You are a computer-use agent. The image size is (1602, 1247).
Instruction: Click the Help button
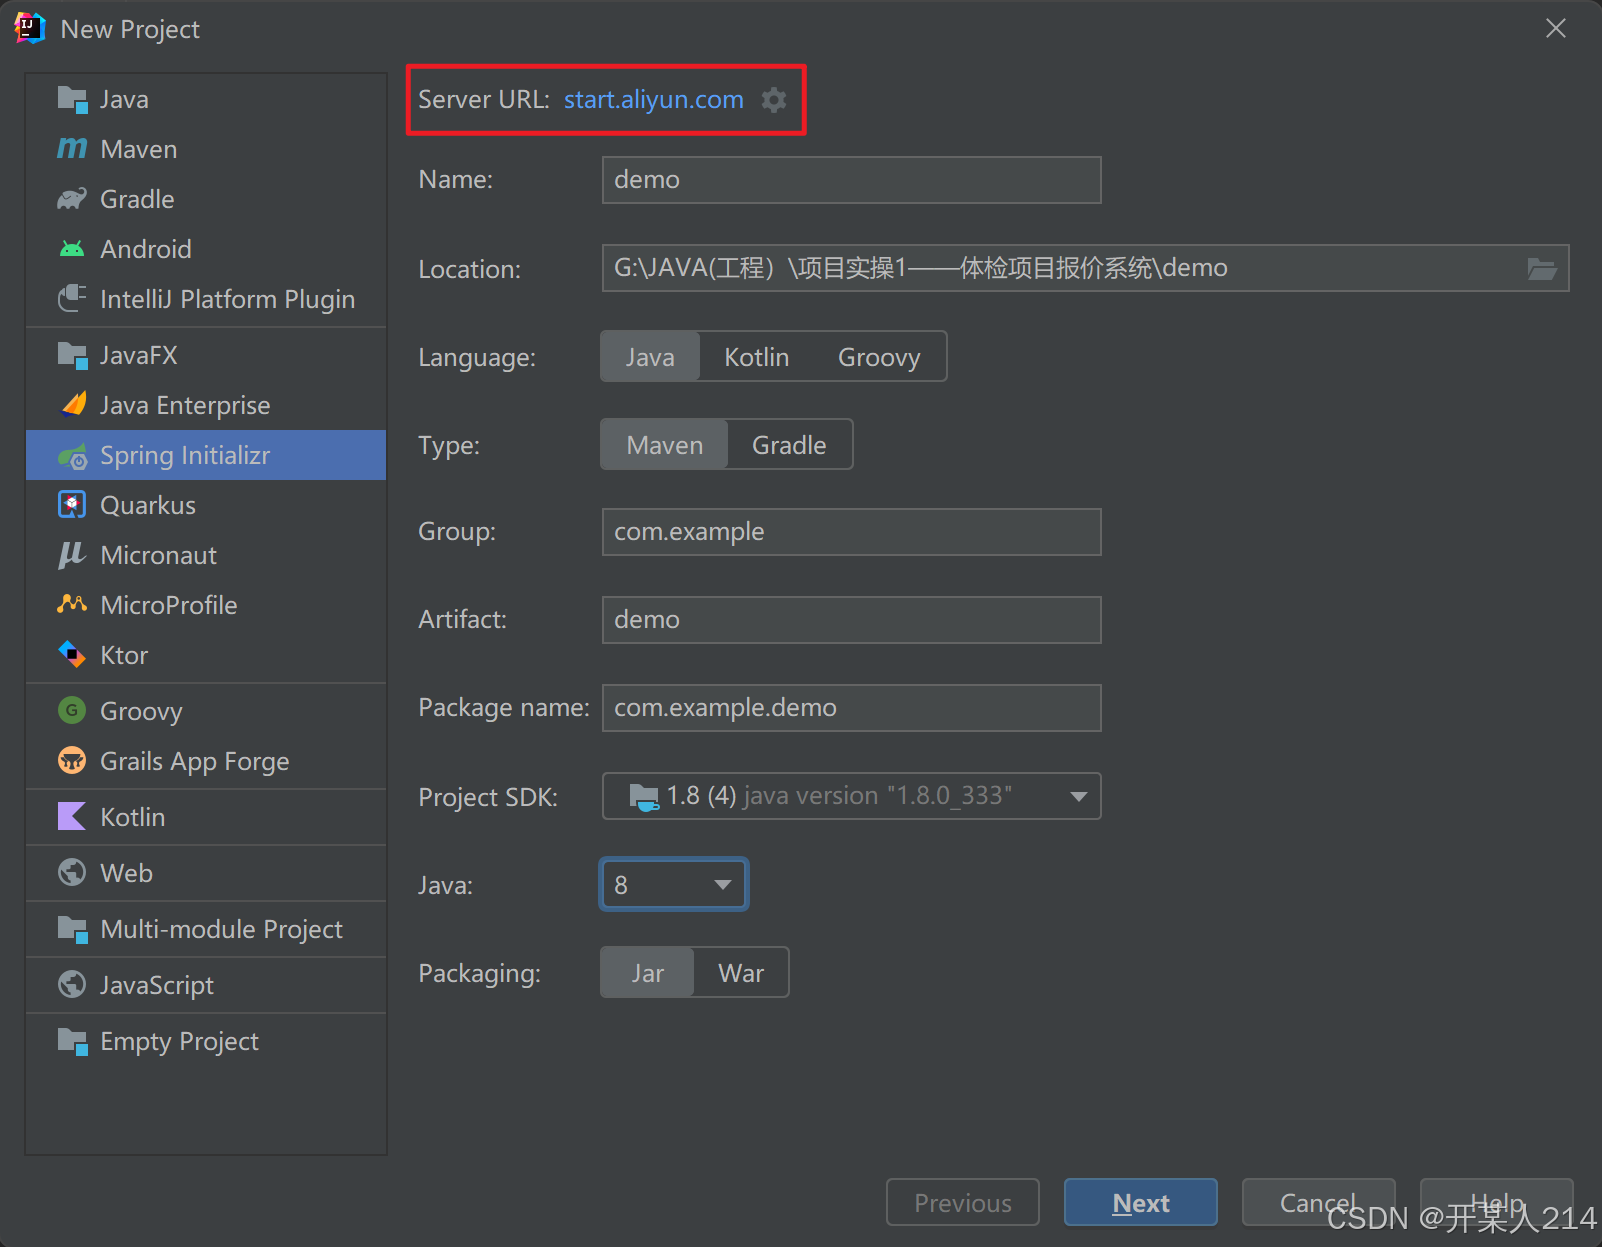(x=1497, y=1202)
